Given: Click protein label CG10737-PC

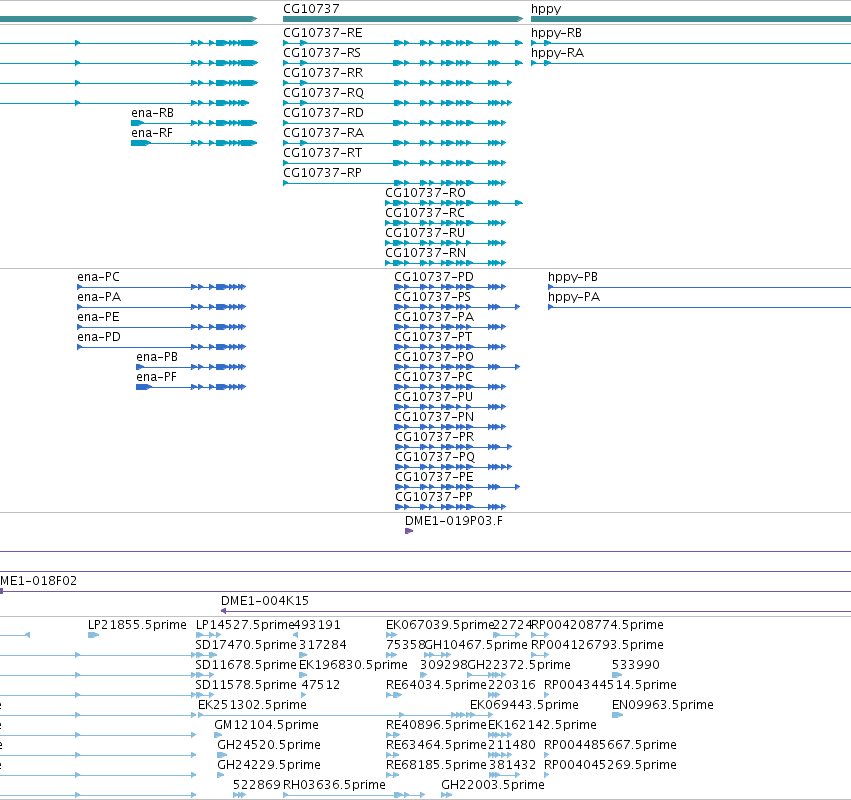Looking at the screenshot, I should (434, 377).
